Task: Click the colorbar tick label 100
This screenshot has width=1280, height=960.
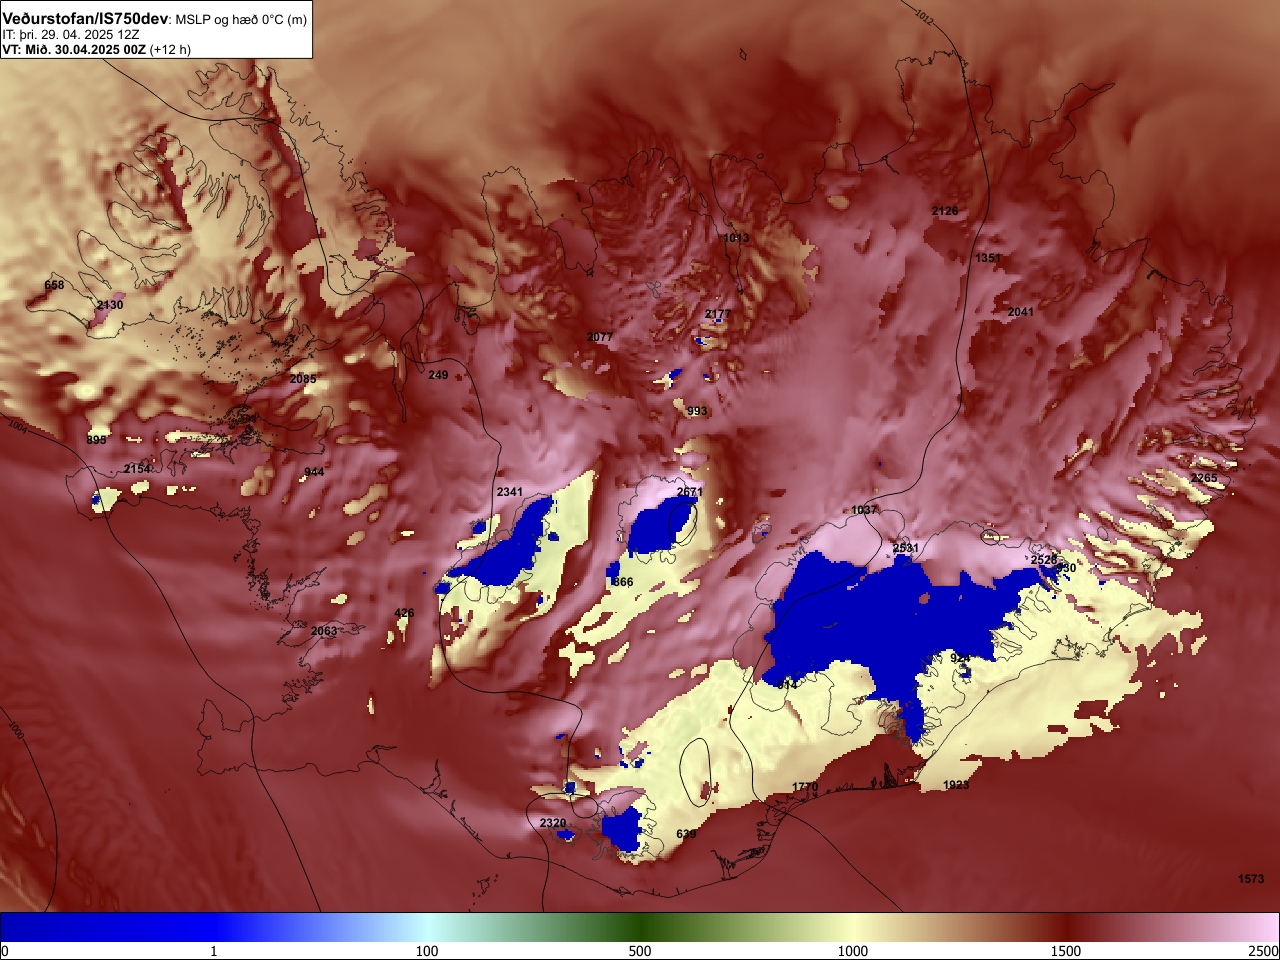Action: (x=427, y=951)
